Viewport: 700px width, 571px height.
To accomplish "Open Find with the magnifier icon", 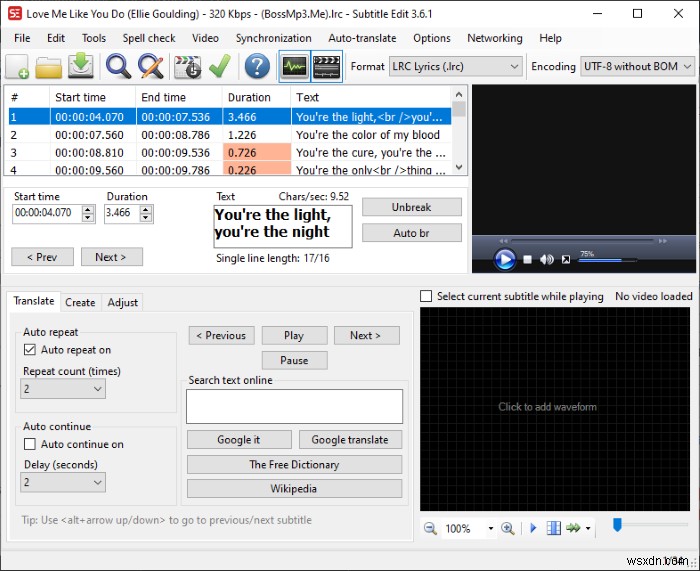I will (118, 67).
